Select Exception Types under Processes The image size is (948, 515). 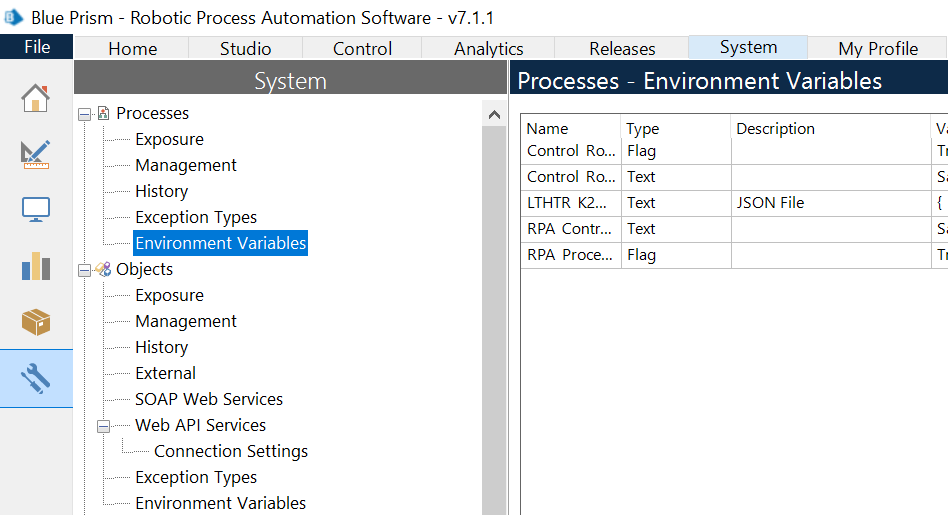[x=196, y=217]
